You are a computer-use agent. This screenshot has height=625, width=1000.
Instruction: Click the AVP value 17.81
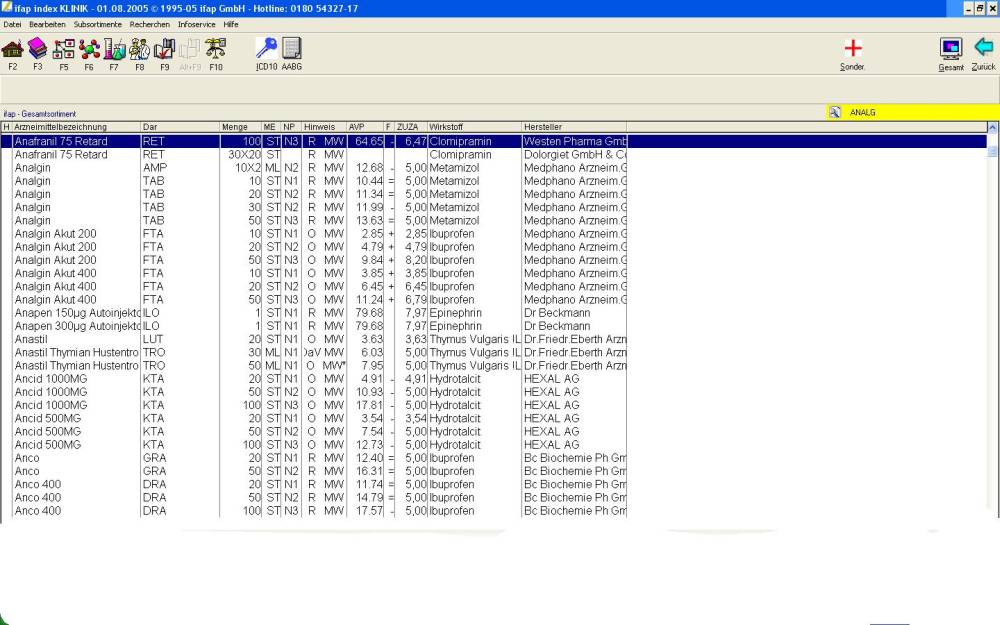pyautogui.click(x=369, y=406)
